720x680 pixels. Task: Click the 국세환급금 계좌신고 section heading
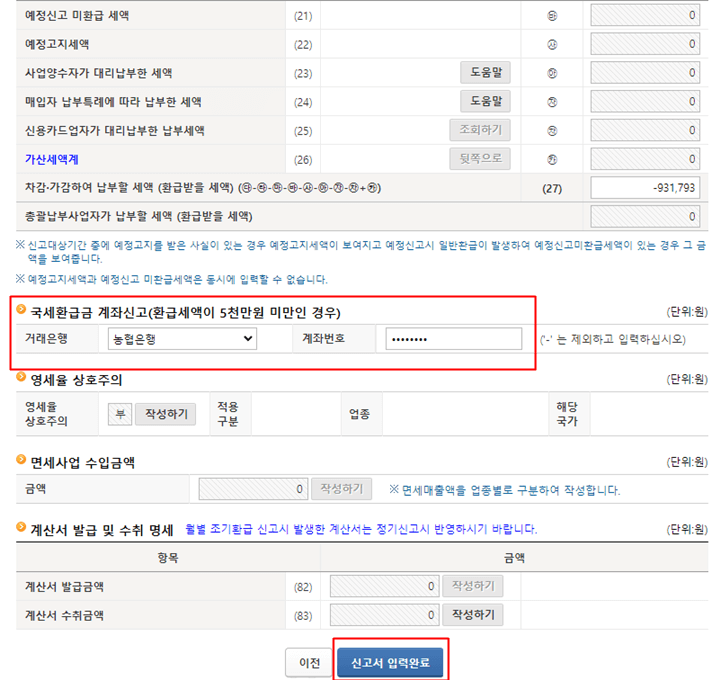185,313
